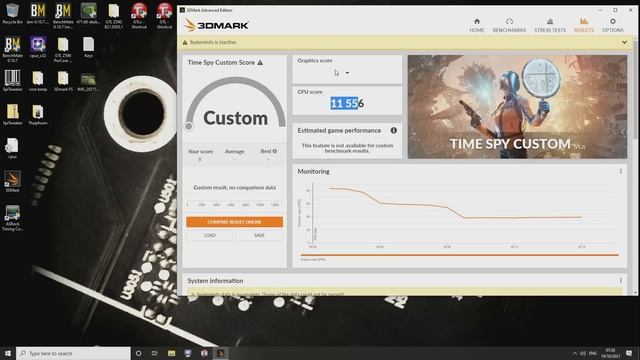Select the NVIDIA 471.68 desktop installer icon
This screenshot has width=640, height=360.
(88, 14)
